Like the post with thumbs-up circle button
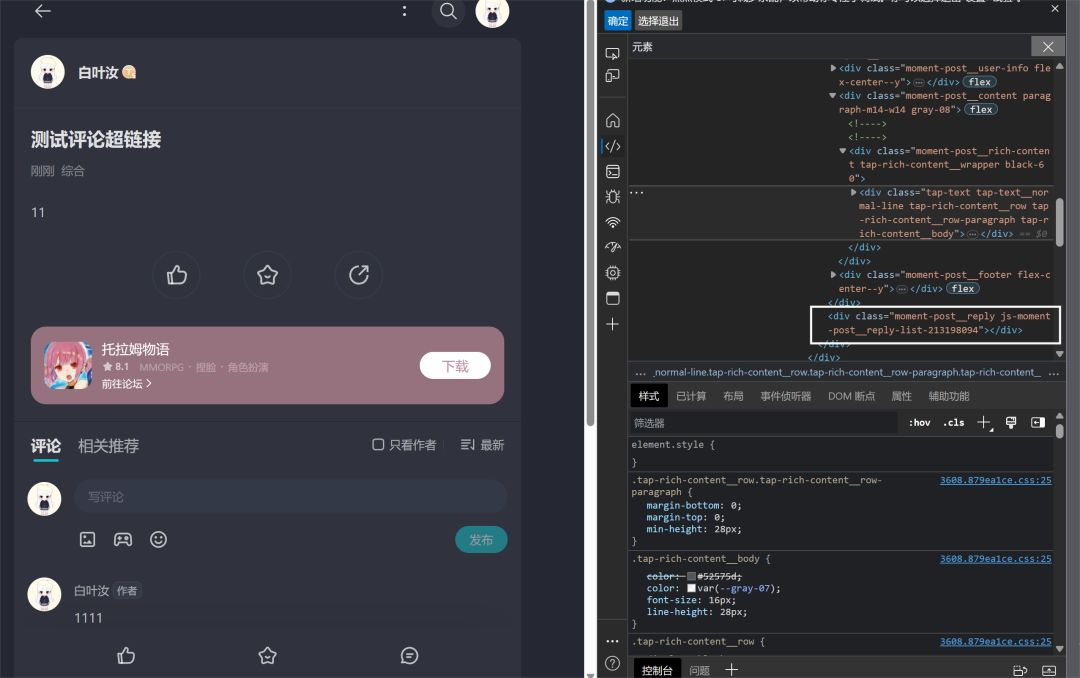 tap(176, 275)
